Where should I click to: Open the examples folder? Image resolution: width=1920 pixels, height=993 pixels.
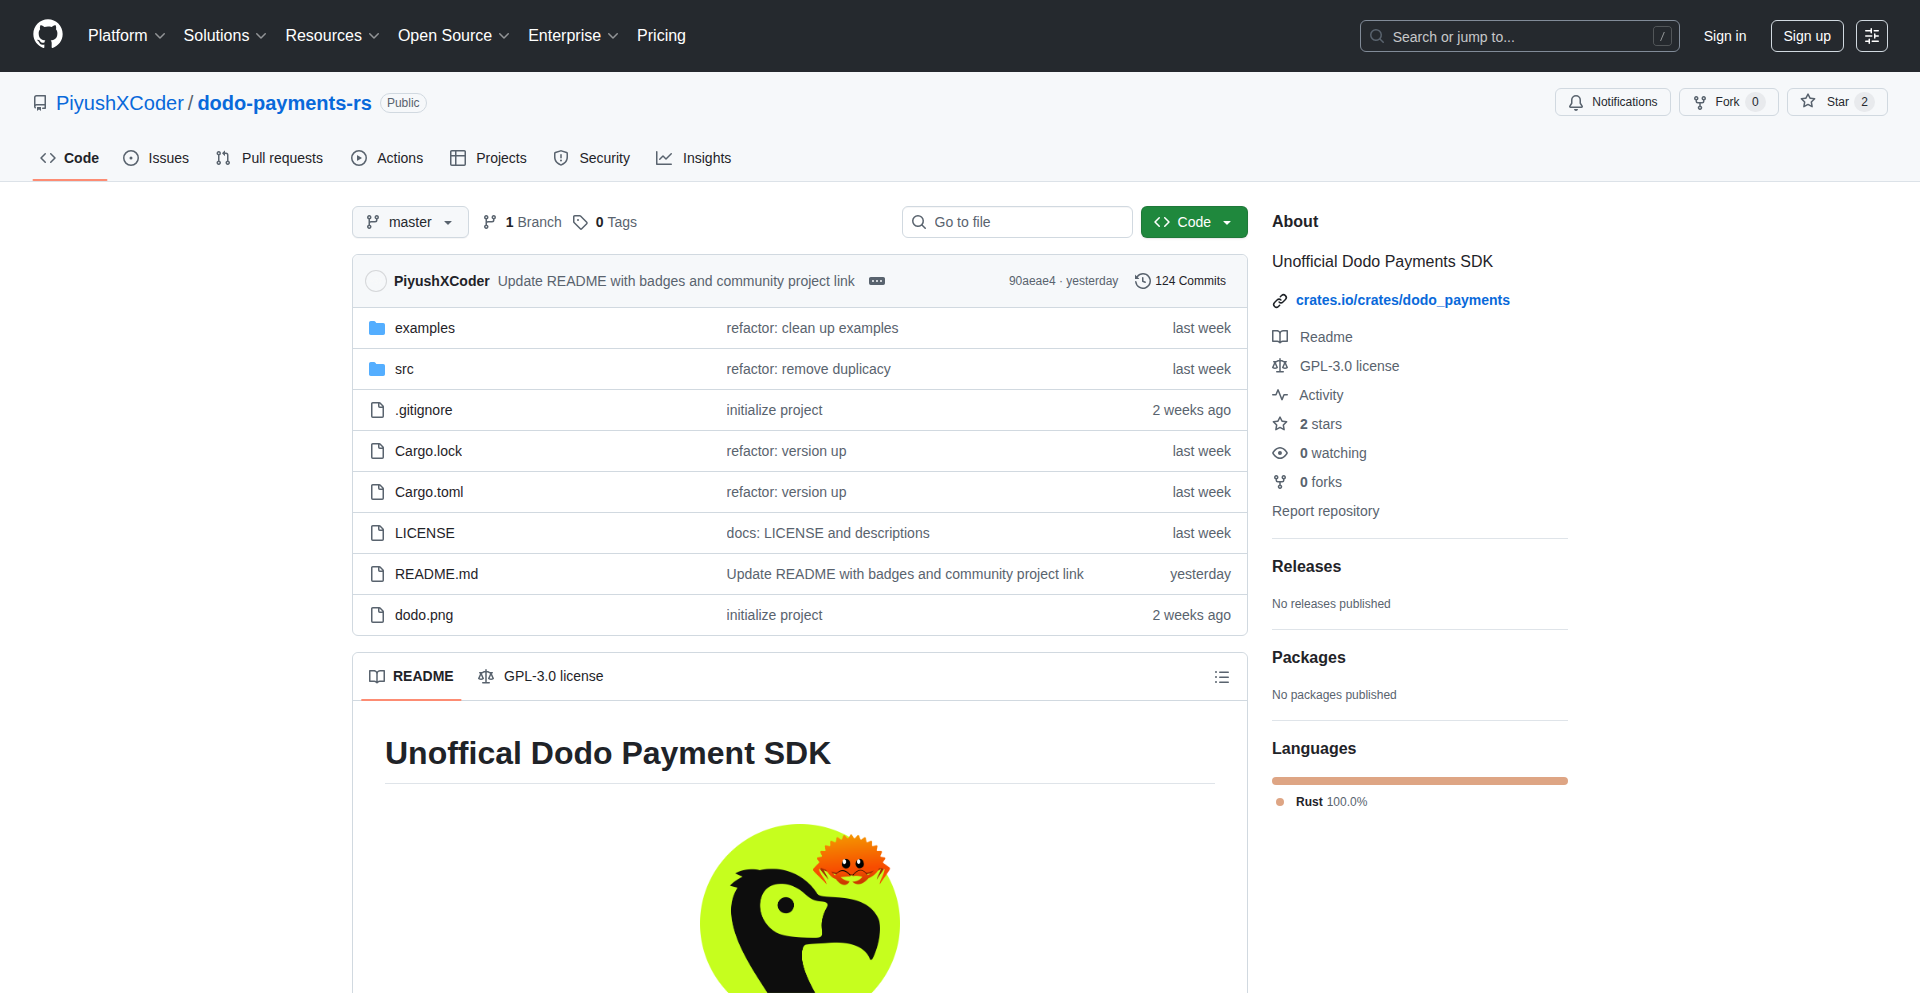click(x=424, y=328)
